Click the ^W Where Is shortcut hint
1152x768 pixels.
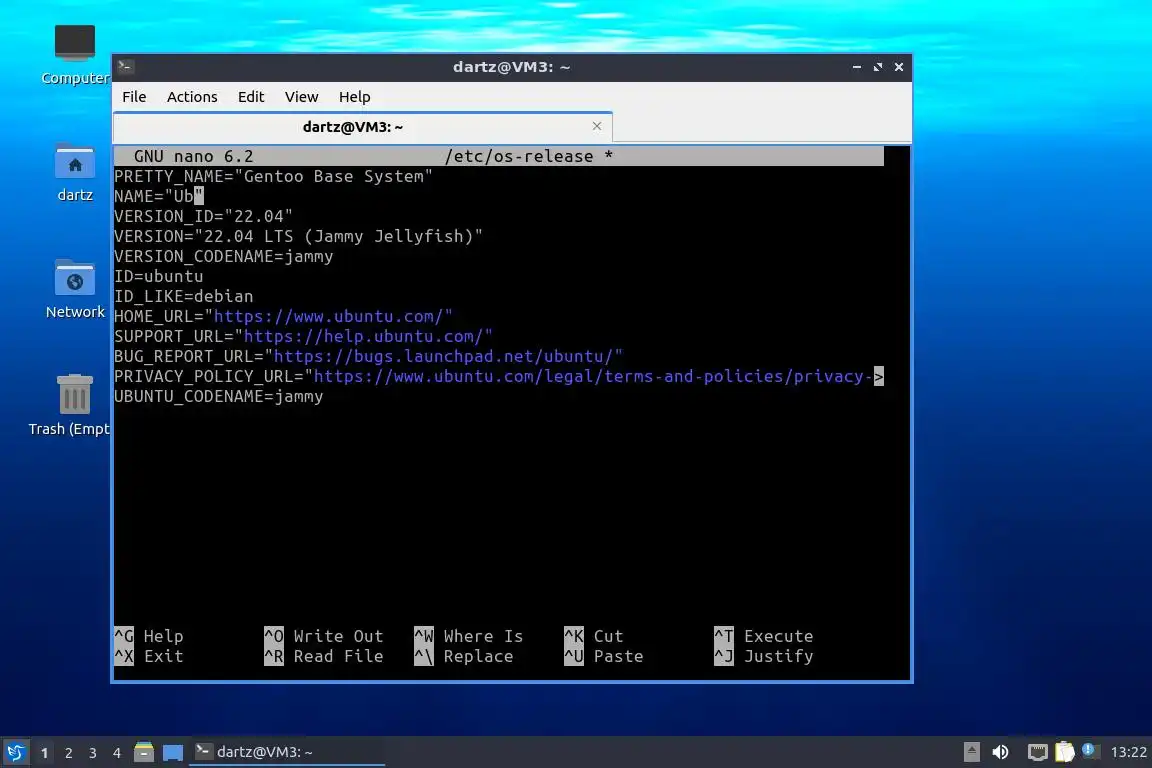468,636
